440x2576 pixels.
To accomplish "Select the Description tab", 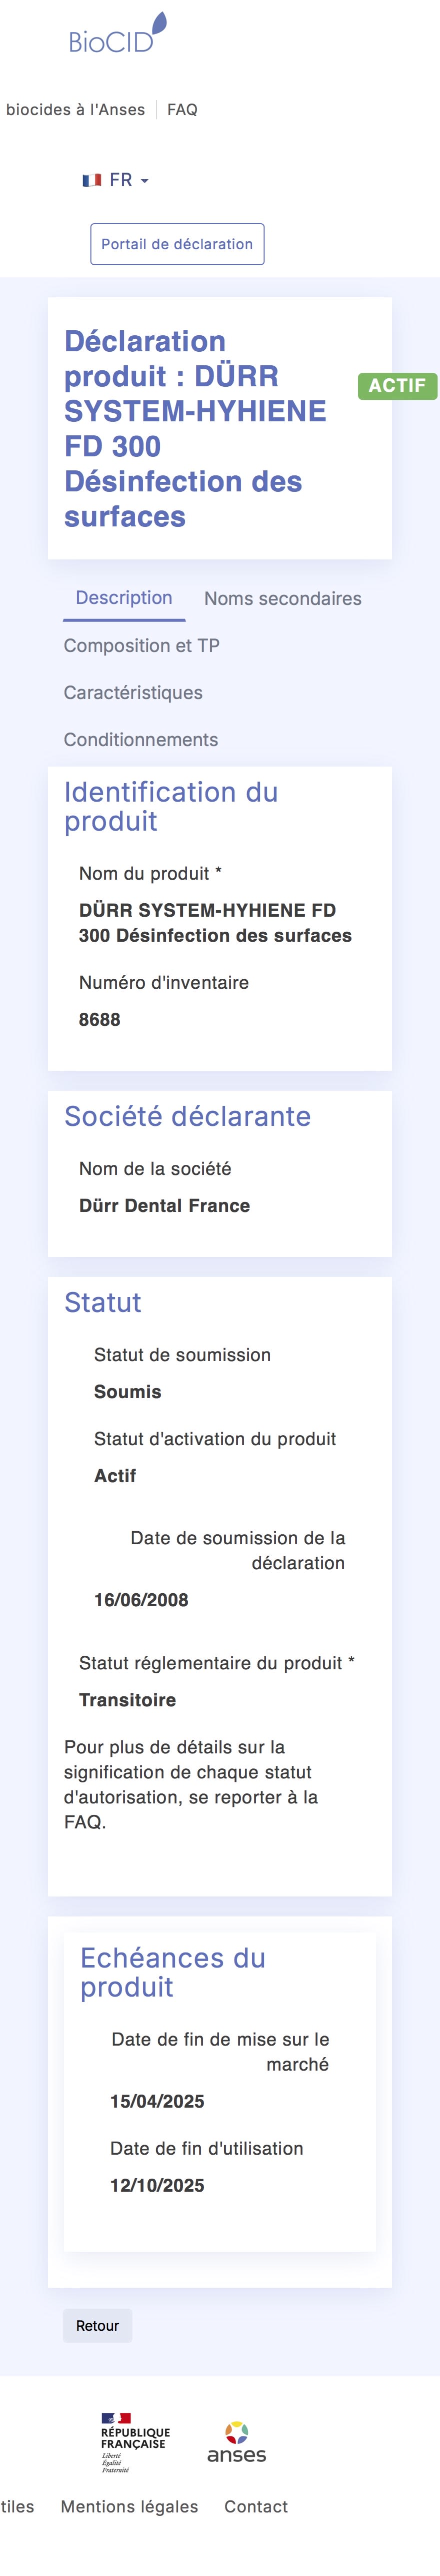I will tap(124, 598).
